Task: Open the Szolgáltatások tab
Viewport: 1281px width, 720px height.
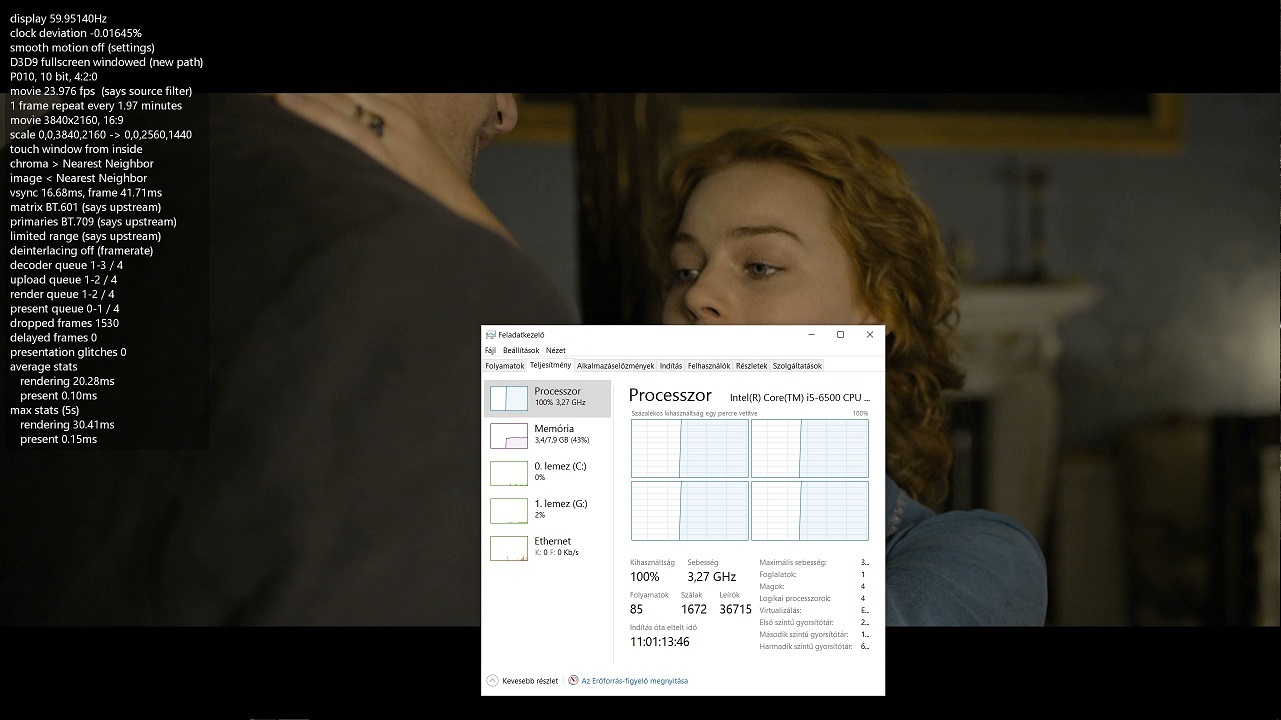Action: [x=797, y=366]
